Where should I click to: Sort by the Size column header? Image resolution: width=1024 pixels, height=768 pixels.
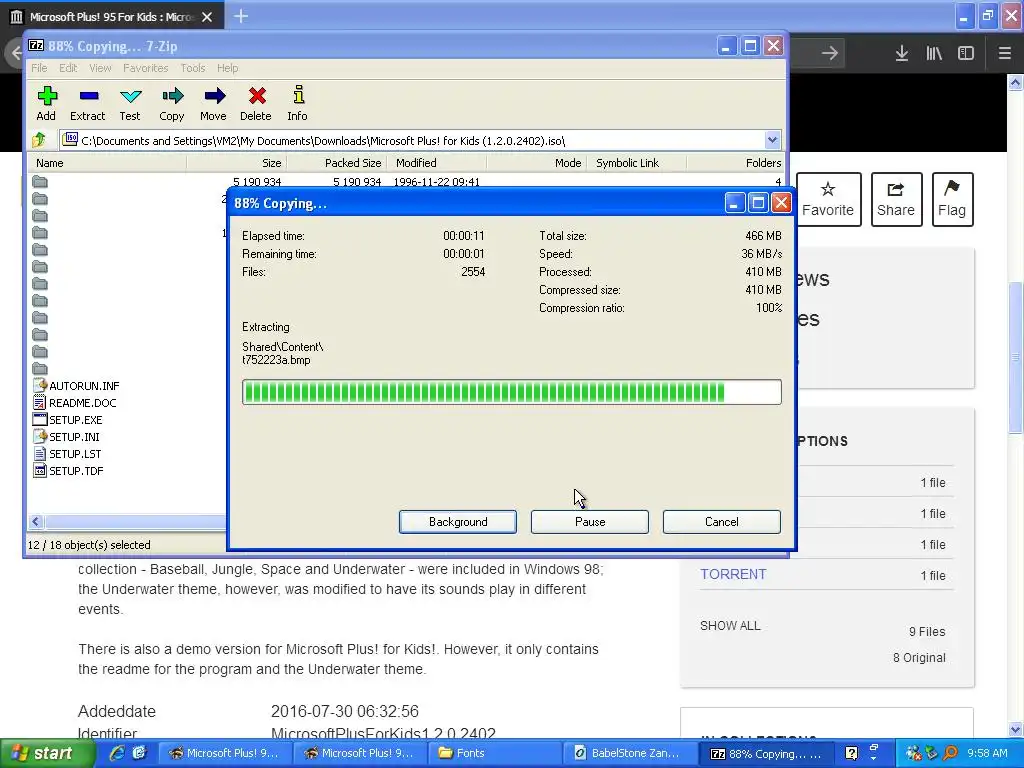236,163
